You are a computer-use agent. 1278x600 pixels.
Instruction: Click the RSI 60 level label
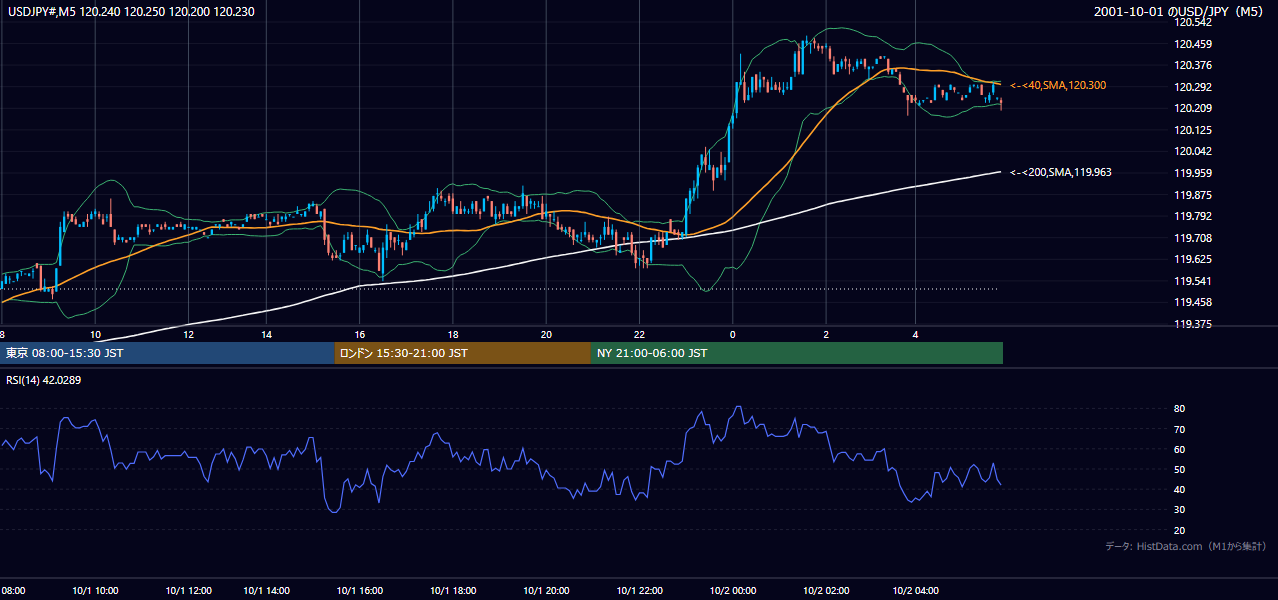pyautogui.click(x=1179, y=449)
